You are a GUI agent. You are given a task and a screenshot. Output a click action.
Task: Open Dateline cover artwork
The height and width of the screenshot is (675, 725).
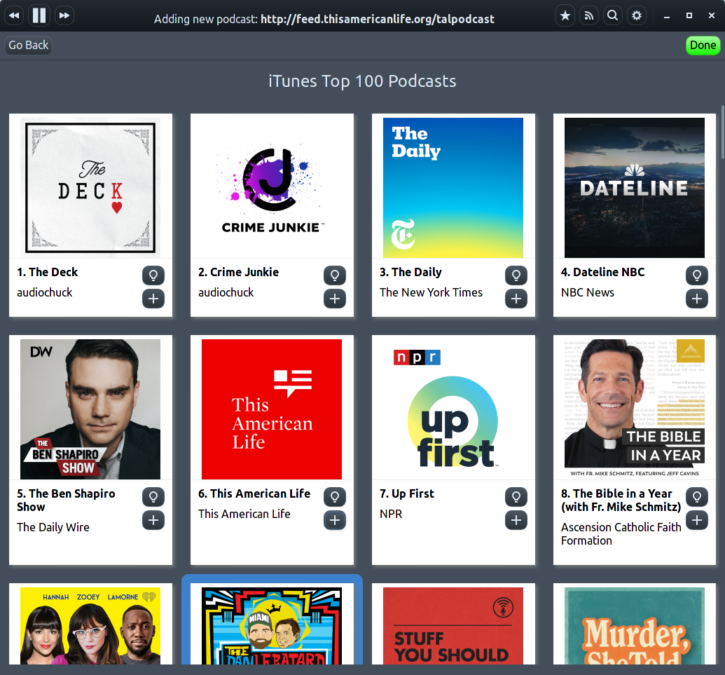coord(634,188)
